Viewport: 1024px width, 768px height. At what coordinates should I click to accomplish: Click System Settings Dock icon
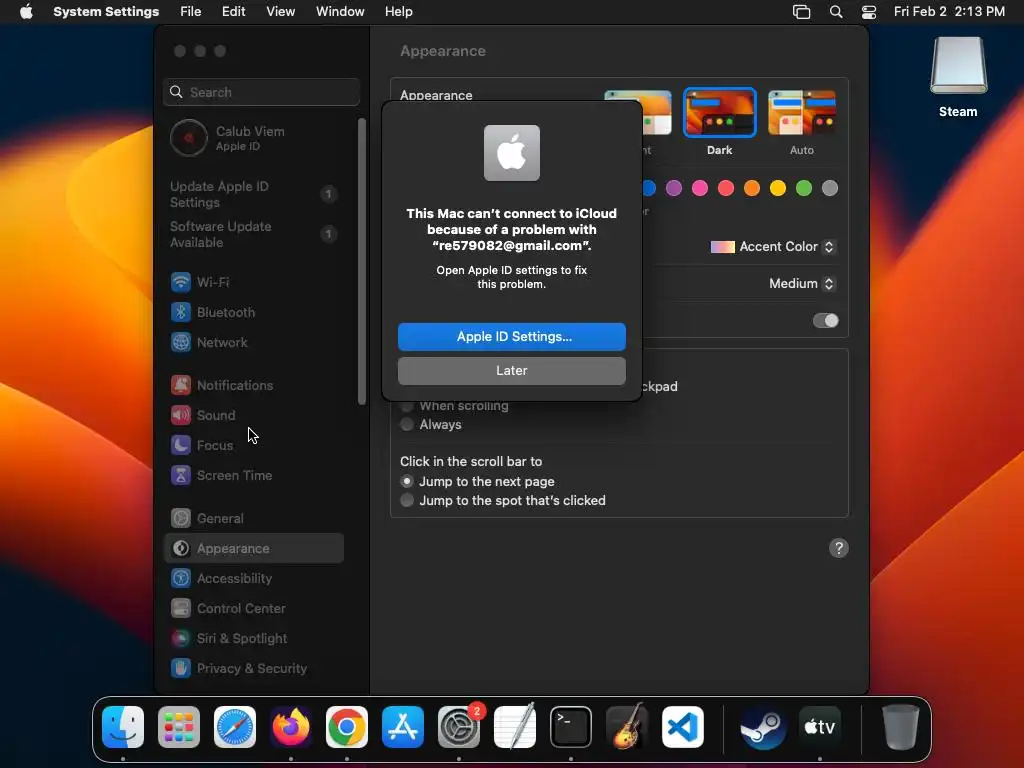pos(459,727)
